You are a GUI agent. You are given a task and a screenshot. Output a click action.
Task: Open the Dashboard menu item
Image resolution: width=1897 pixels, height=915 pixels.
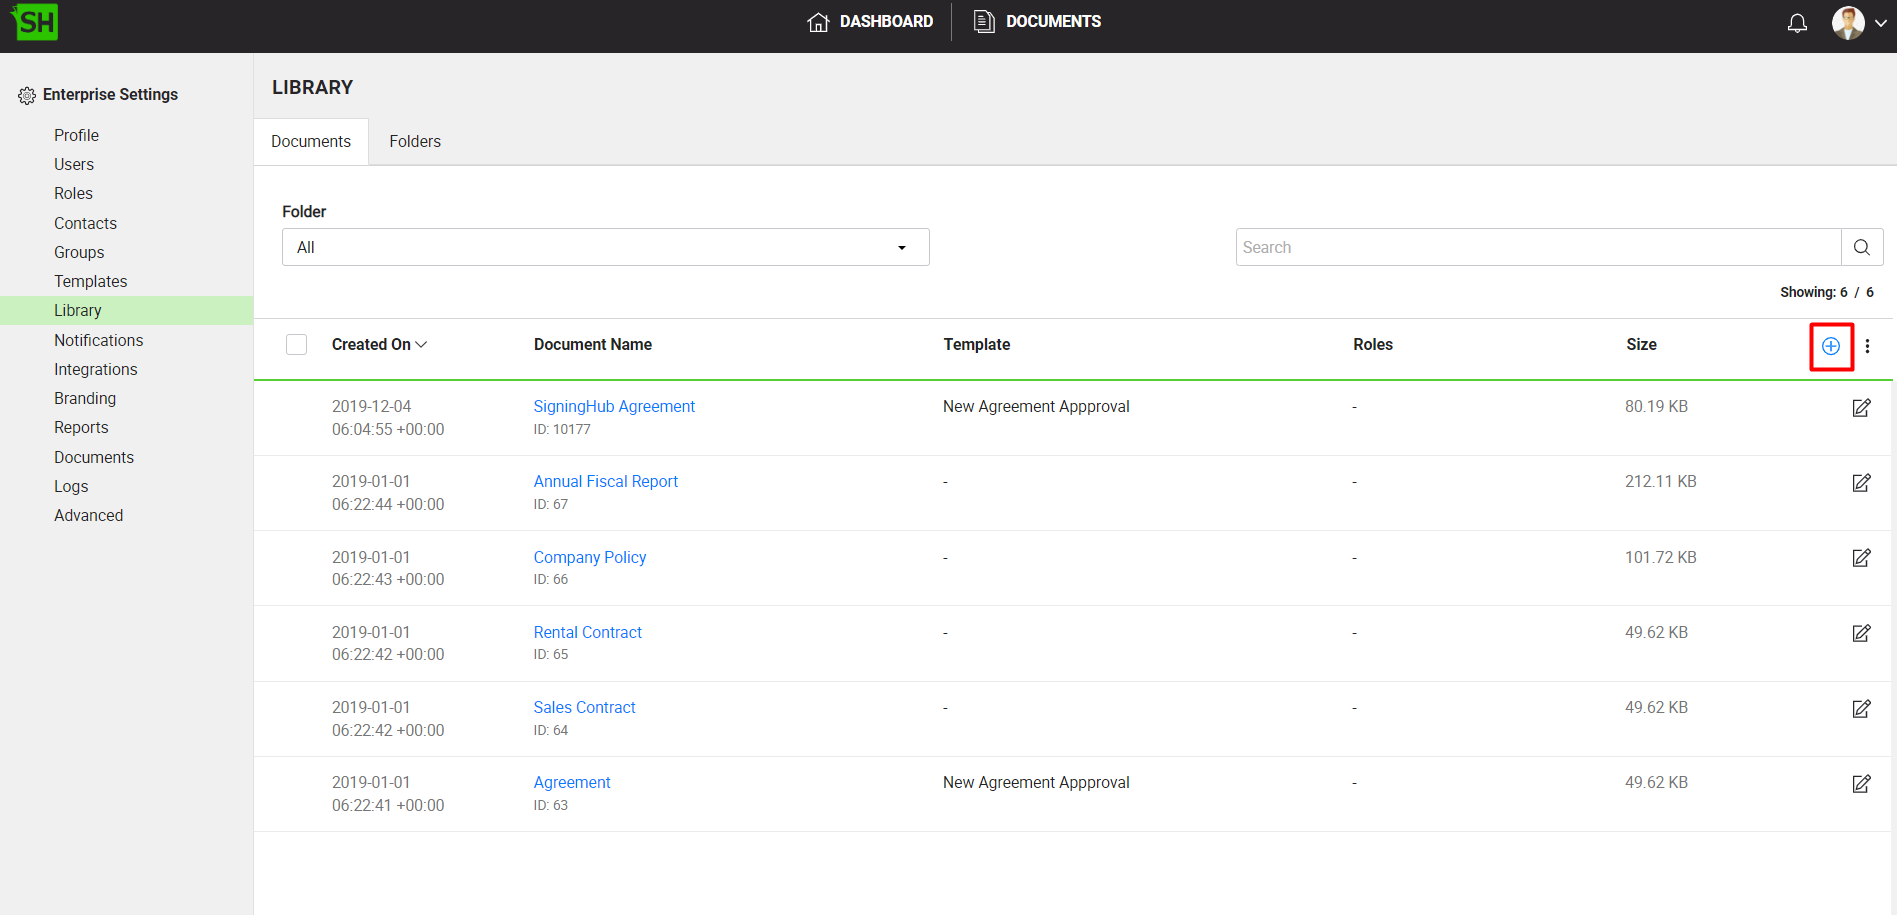870,22
